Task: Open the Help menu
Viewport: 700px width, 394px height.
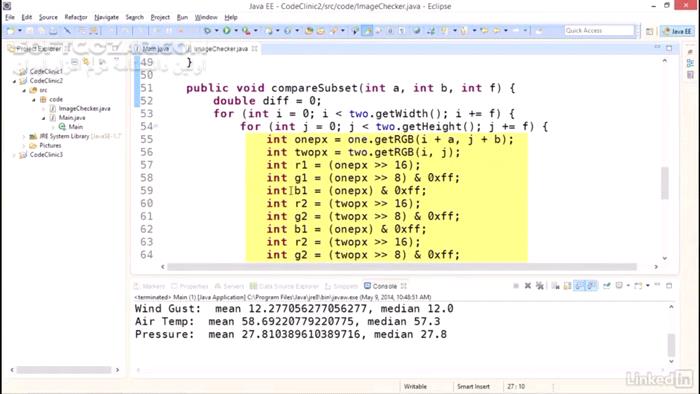Action: point(230,17)
